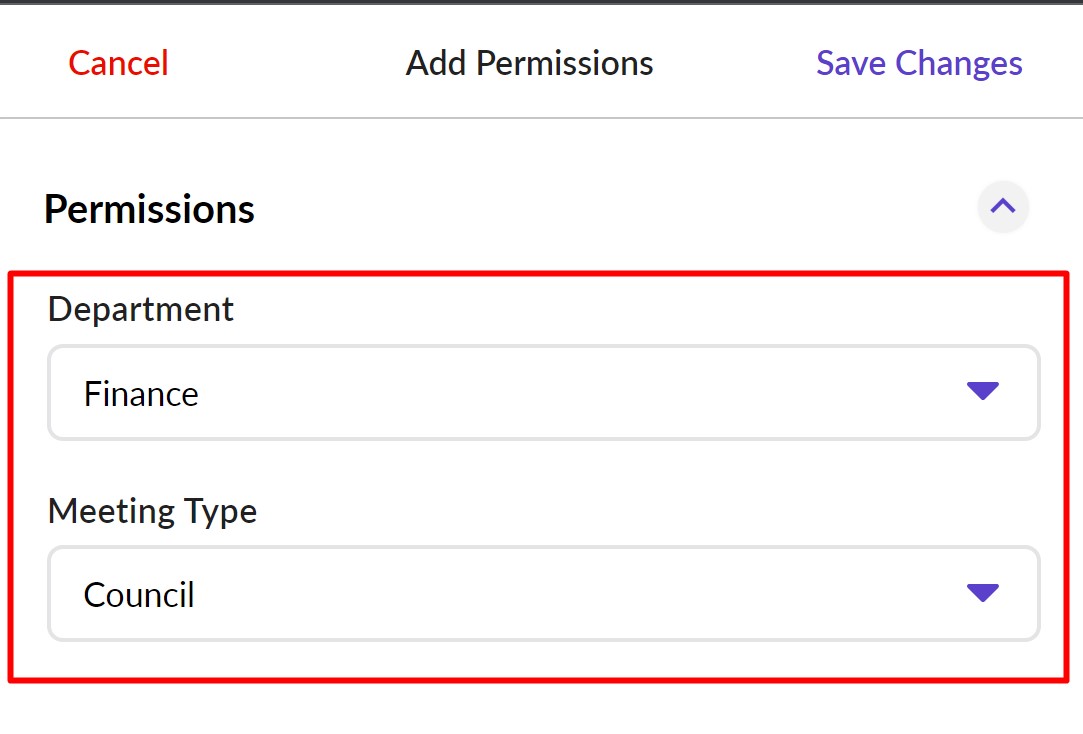
Task: Select the Council value text
Action: tap(139, 595)
